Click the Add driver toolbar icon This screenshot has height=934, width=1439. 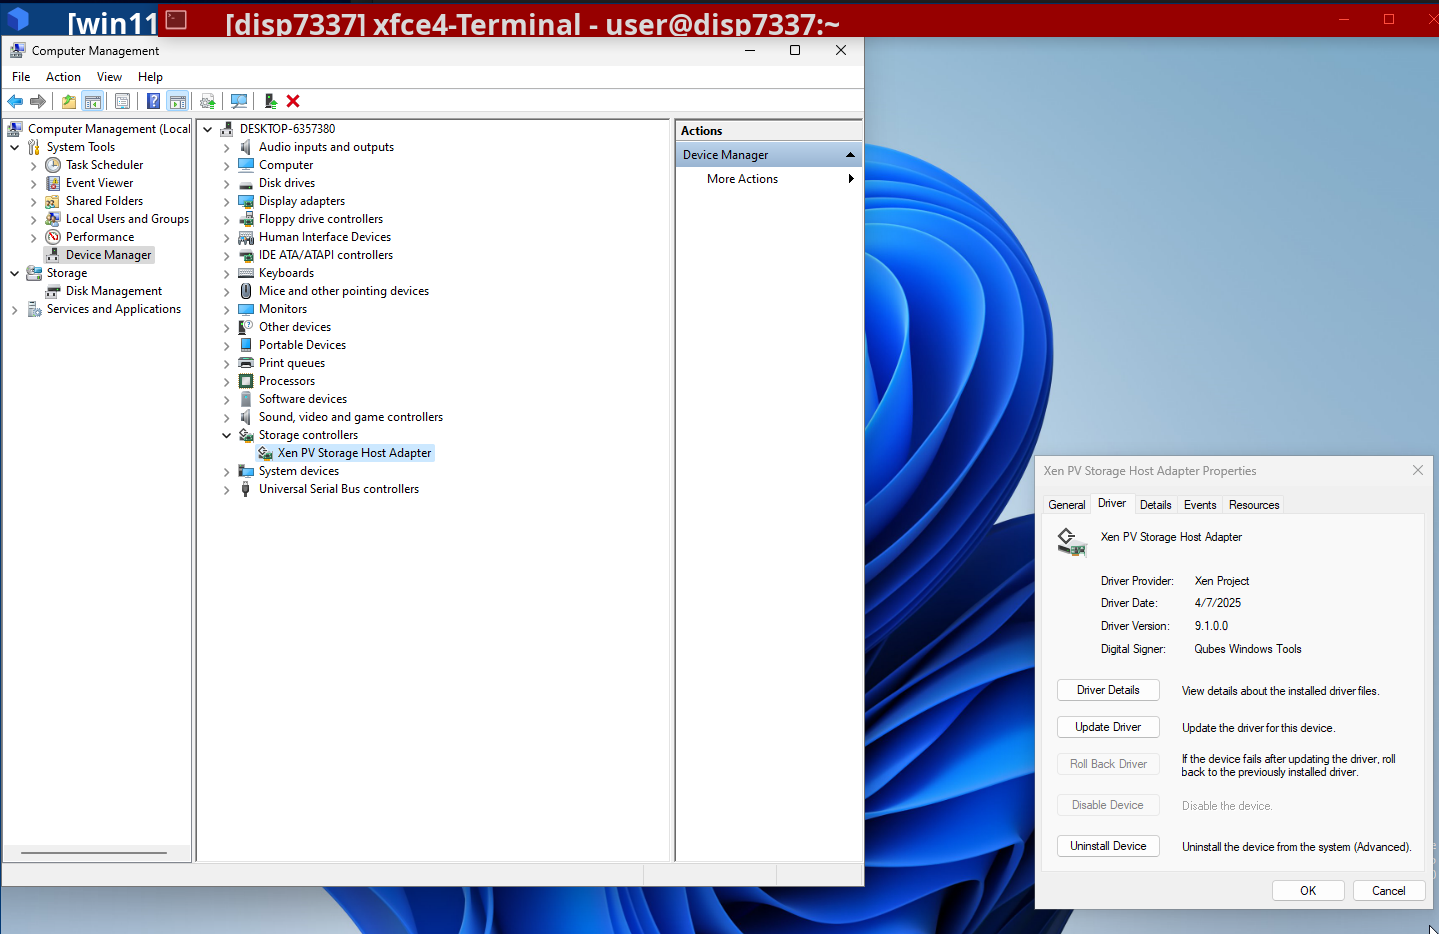pyautogui.click(x=270, y=101)
